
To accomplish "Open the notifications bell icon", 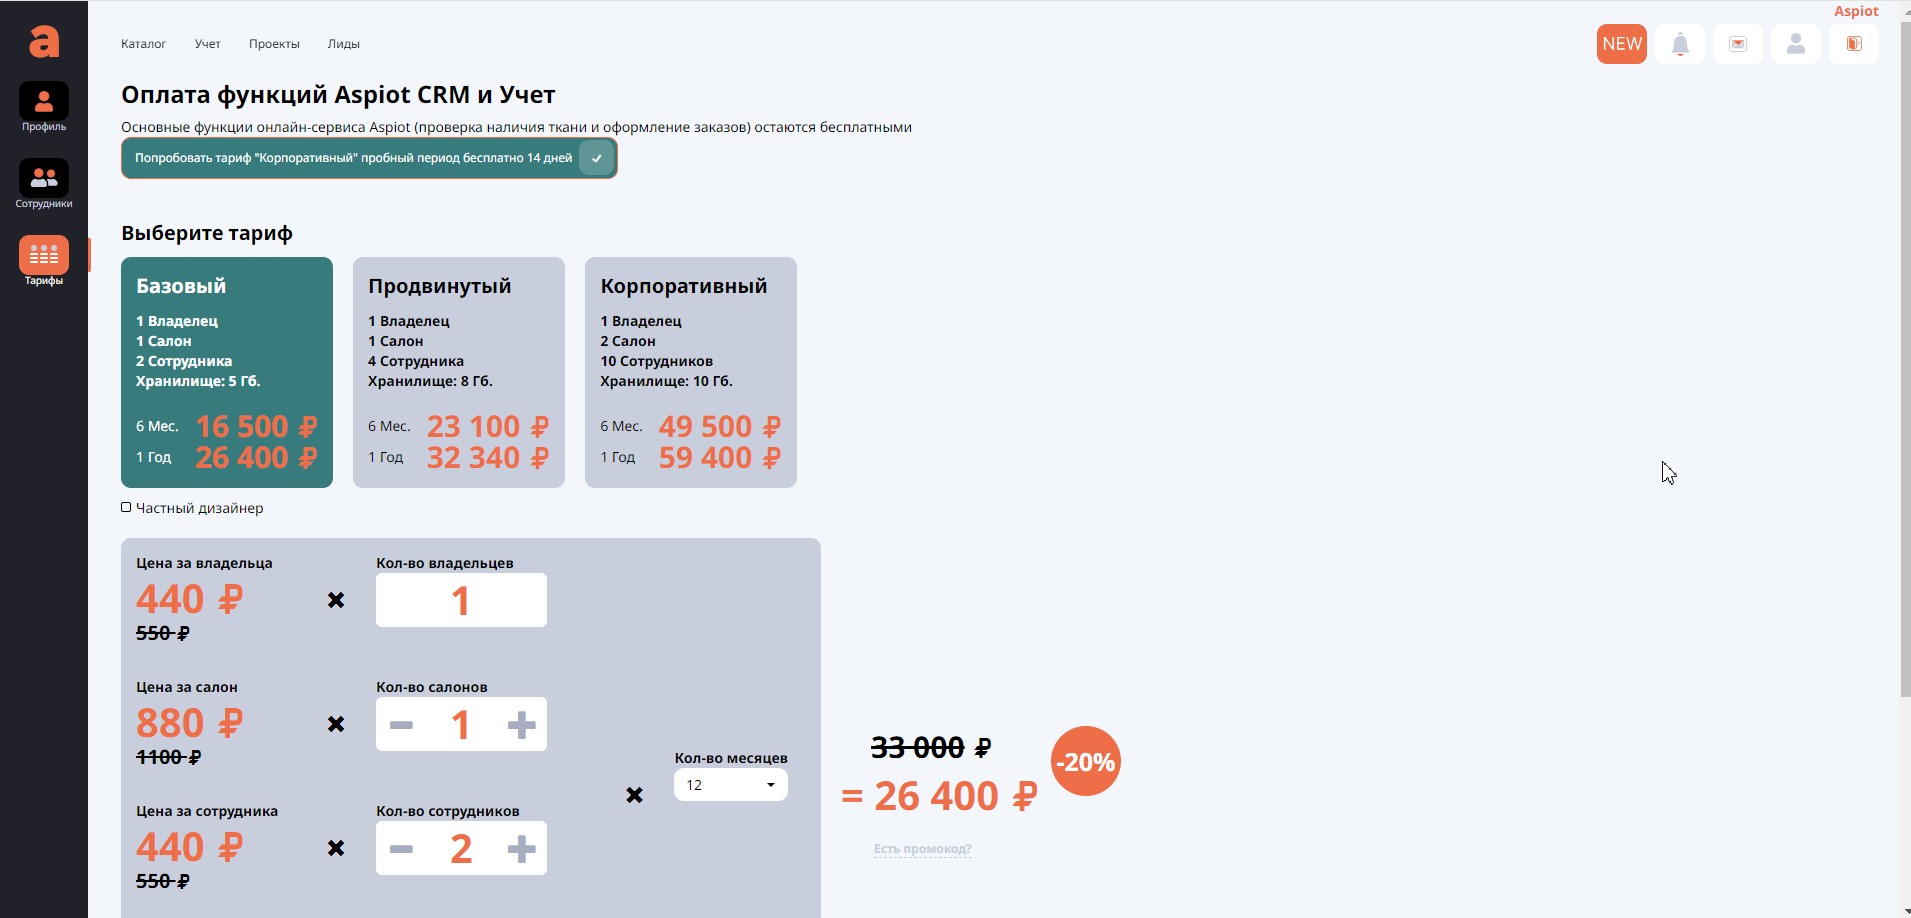I will pyautogui.click(x=1680, y=44).
